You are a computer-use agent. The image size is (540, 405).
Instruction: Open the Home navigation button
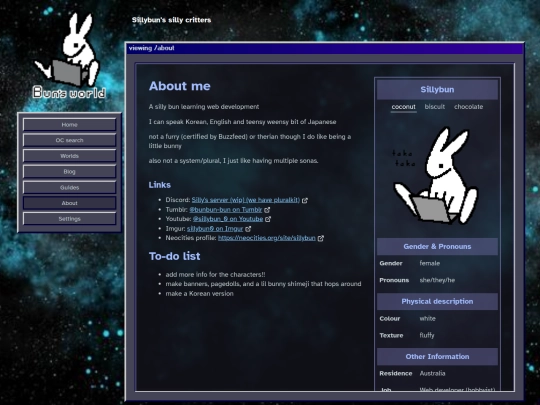69,125
